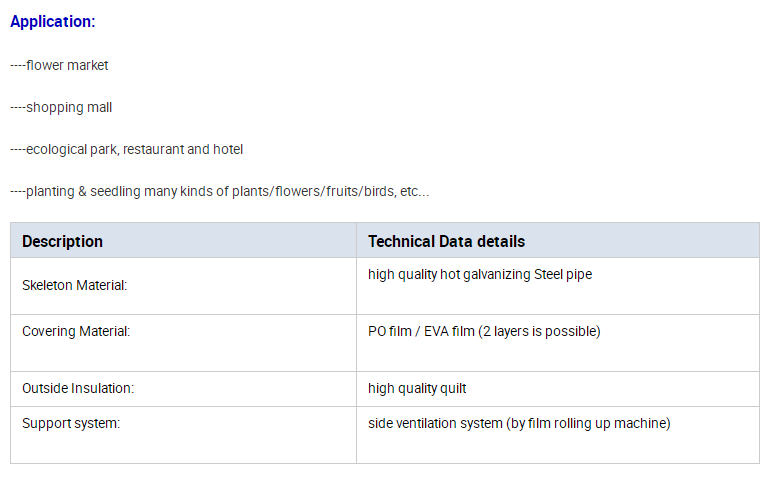This screenshot has width=779, height=483.
Task: Click side ventilation system description
Action: click(x=519, y=423)
